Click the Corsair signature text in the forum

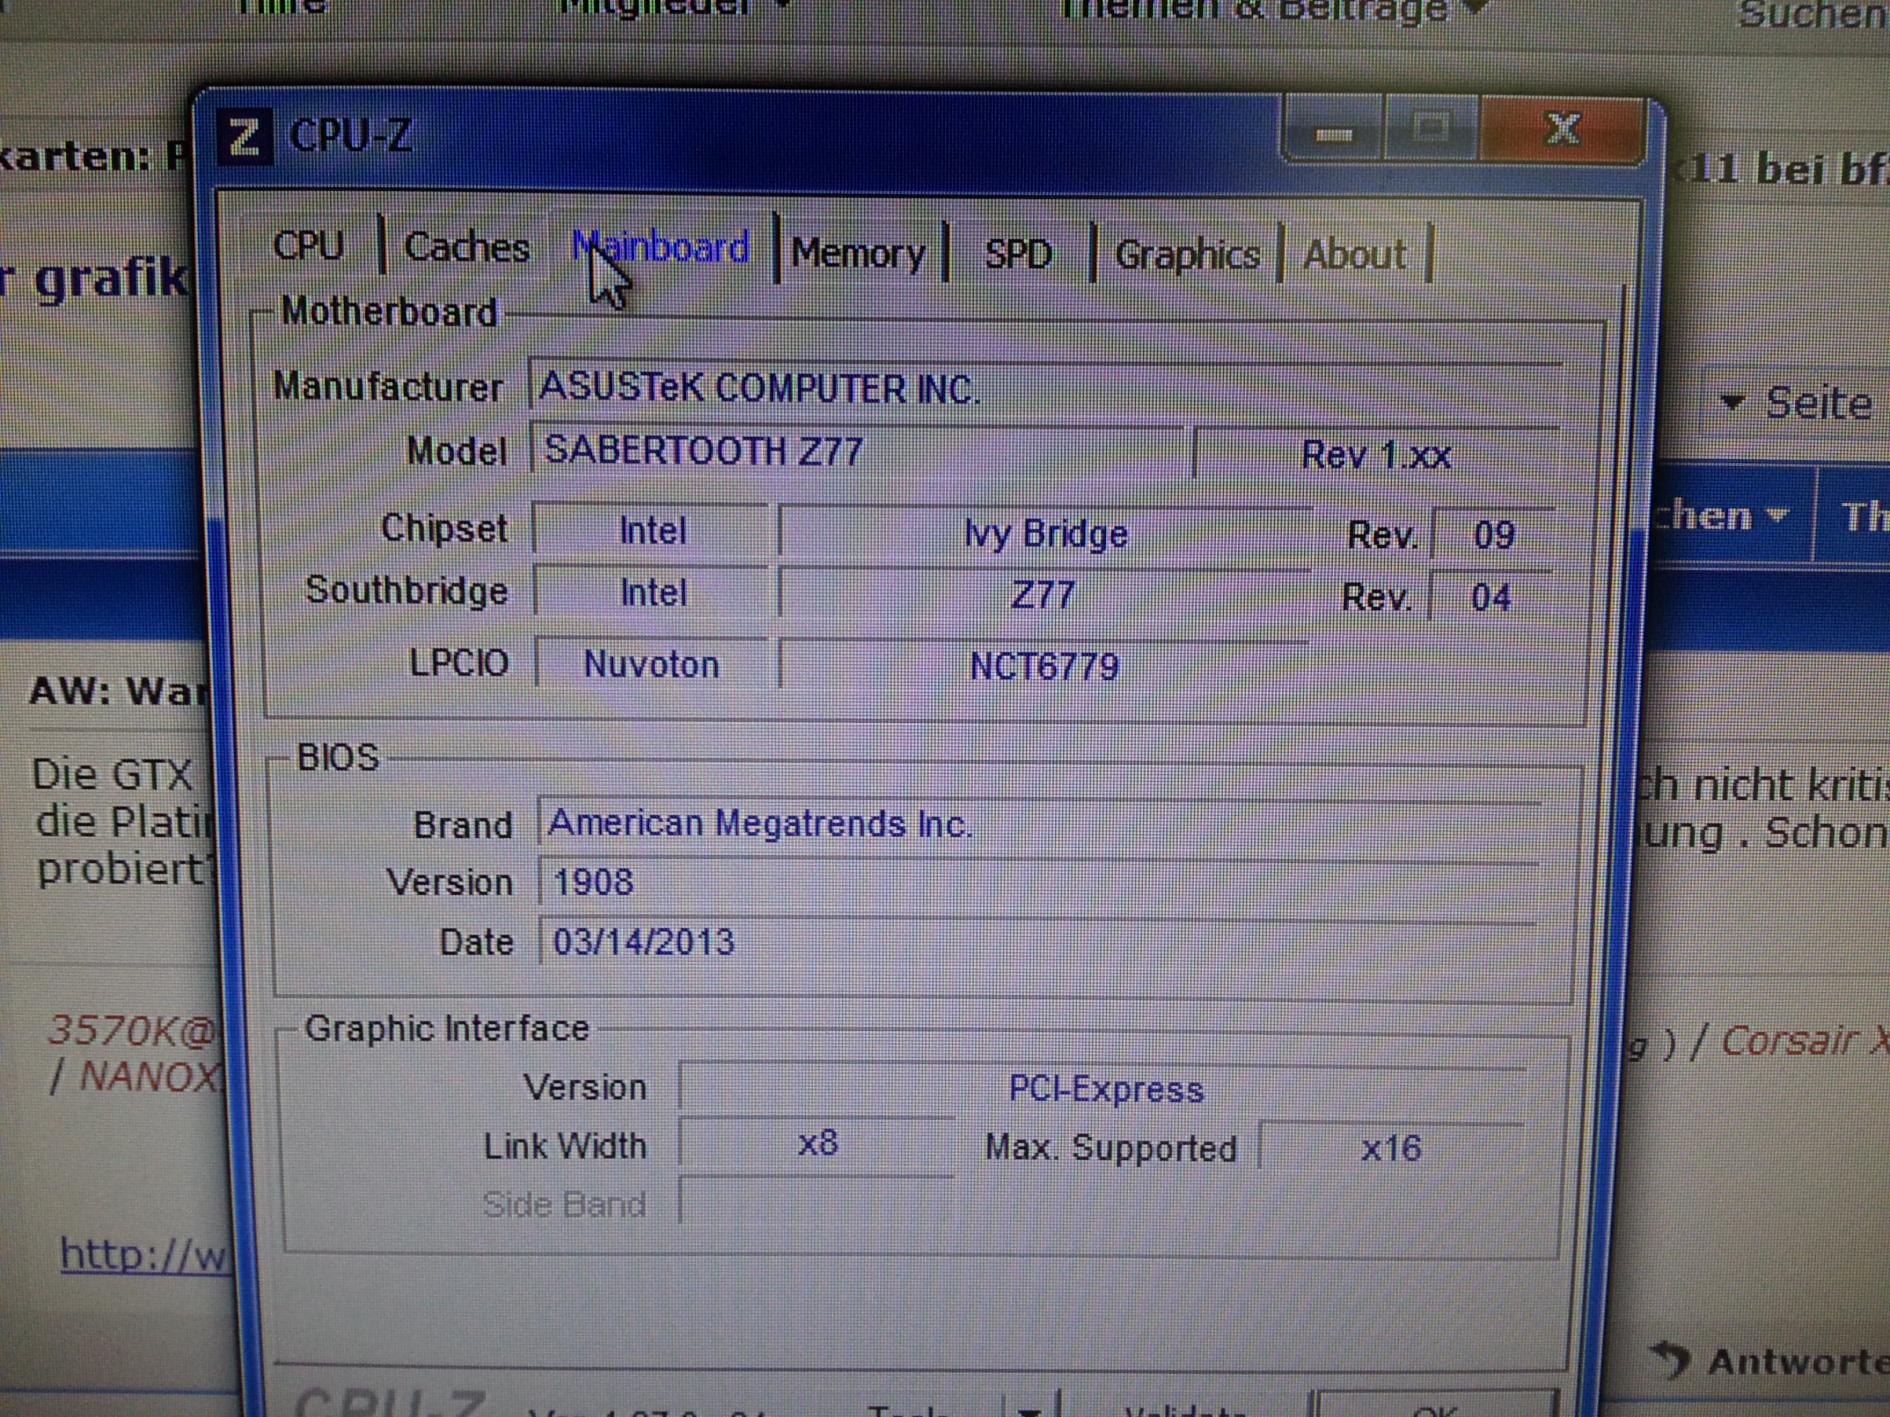tap(1805, 1041)
